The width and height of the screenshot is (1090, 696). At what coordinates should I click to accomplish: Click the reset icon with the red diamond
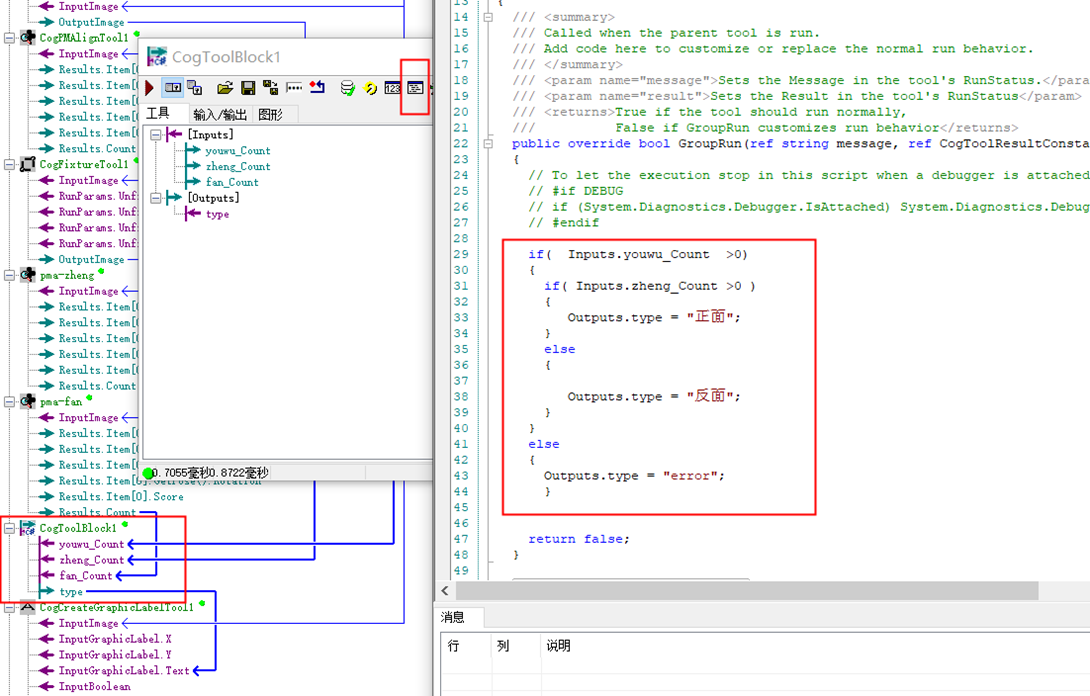(x=318, y=88)
